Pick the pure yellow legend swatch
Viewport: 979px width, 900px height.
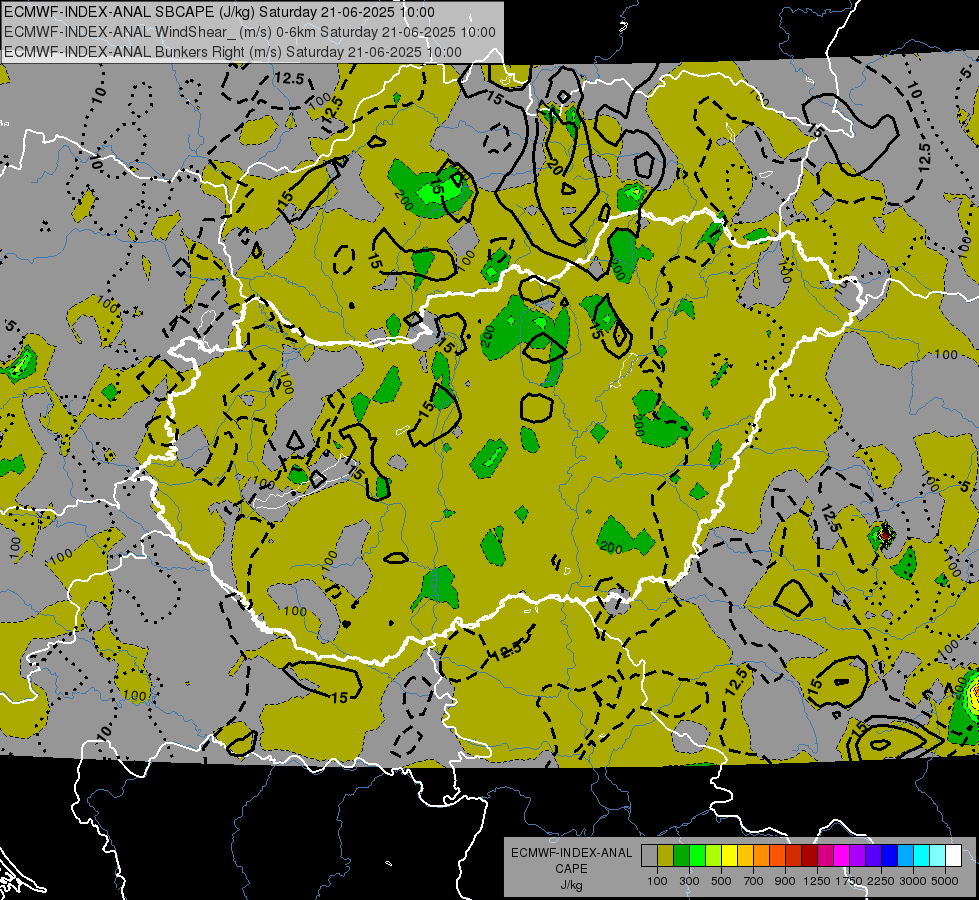tap(730, 856)
